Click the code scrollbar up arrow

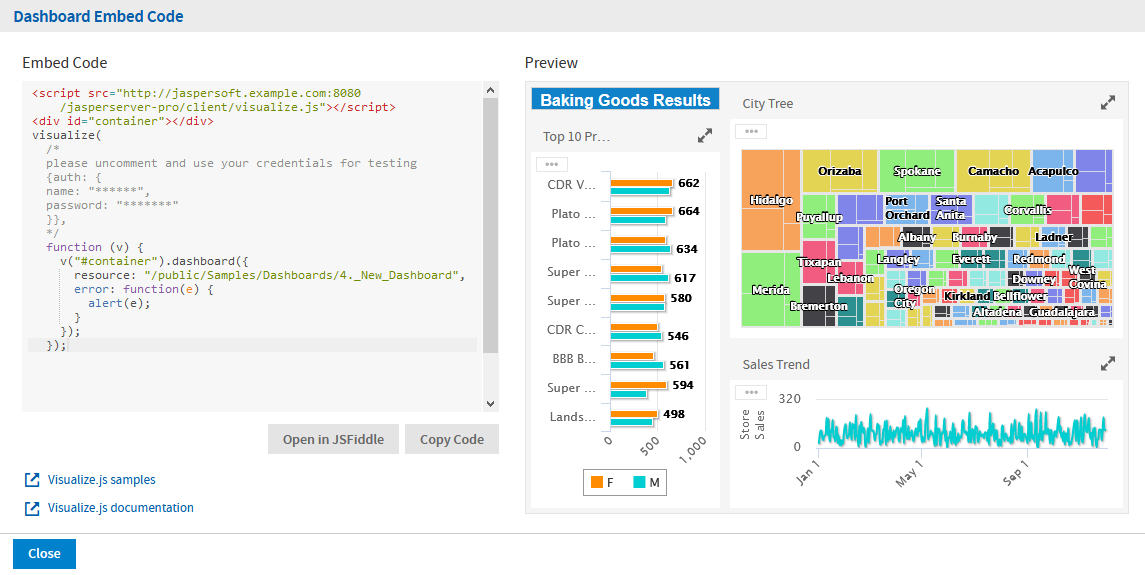click(x=491, y=90)
